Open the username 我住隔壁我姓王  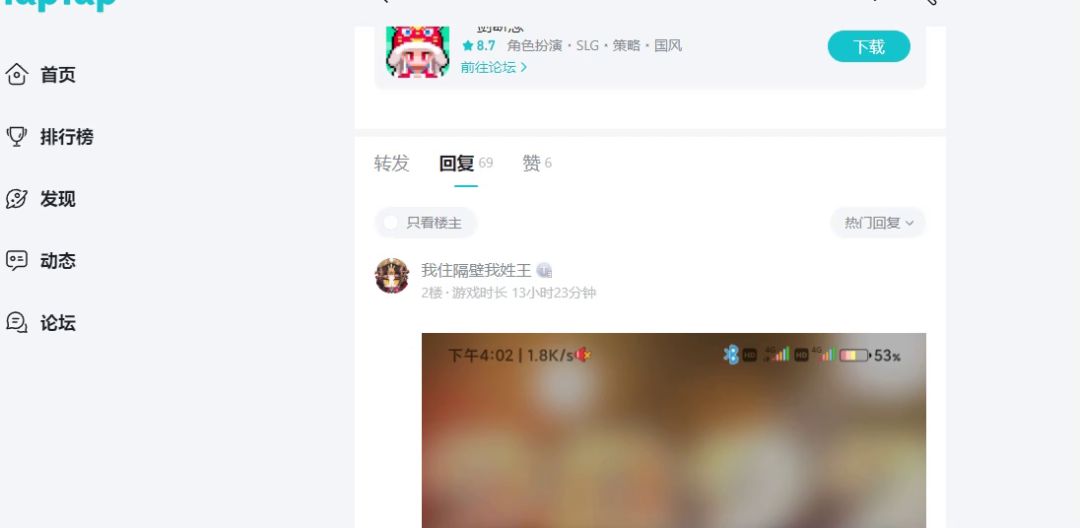tap(476, 271)
